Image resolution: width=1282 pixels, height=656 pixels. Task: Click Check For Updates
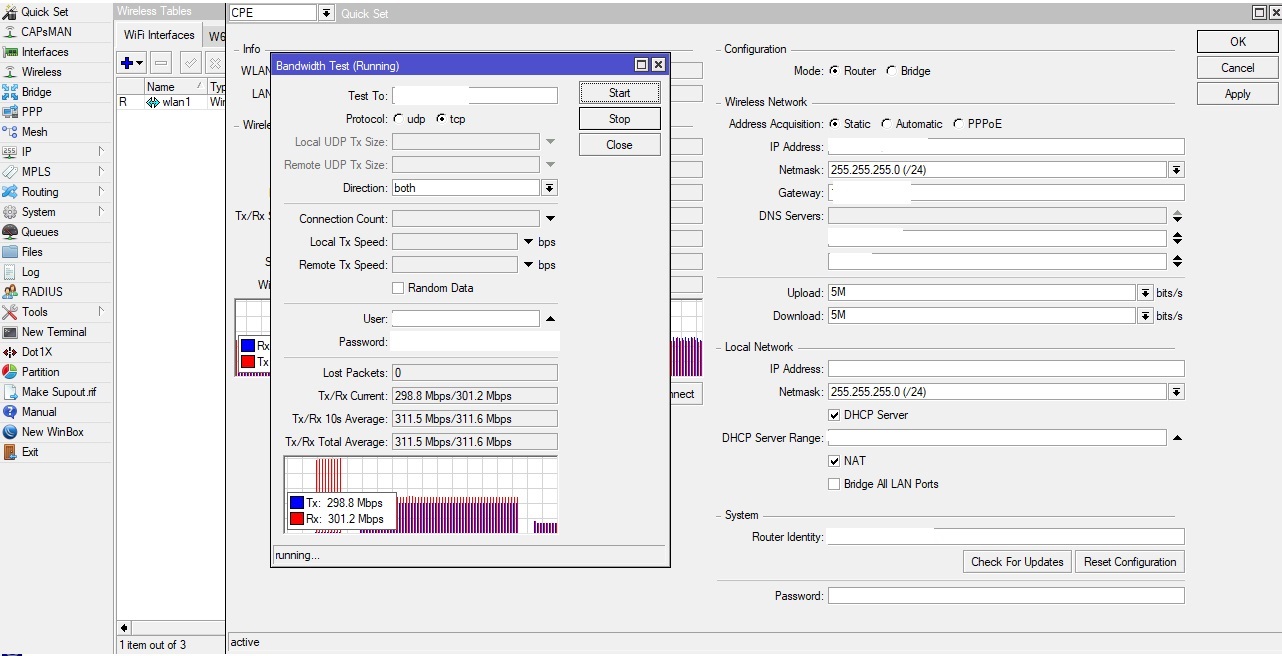[1016, 561]
